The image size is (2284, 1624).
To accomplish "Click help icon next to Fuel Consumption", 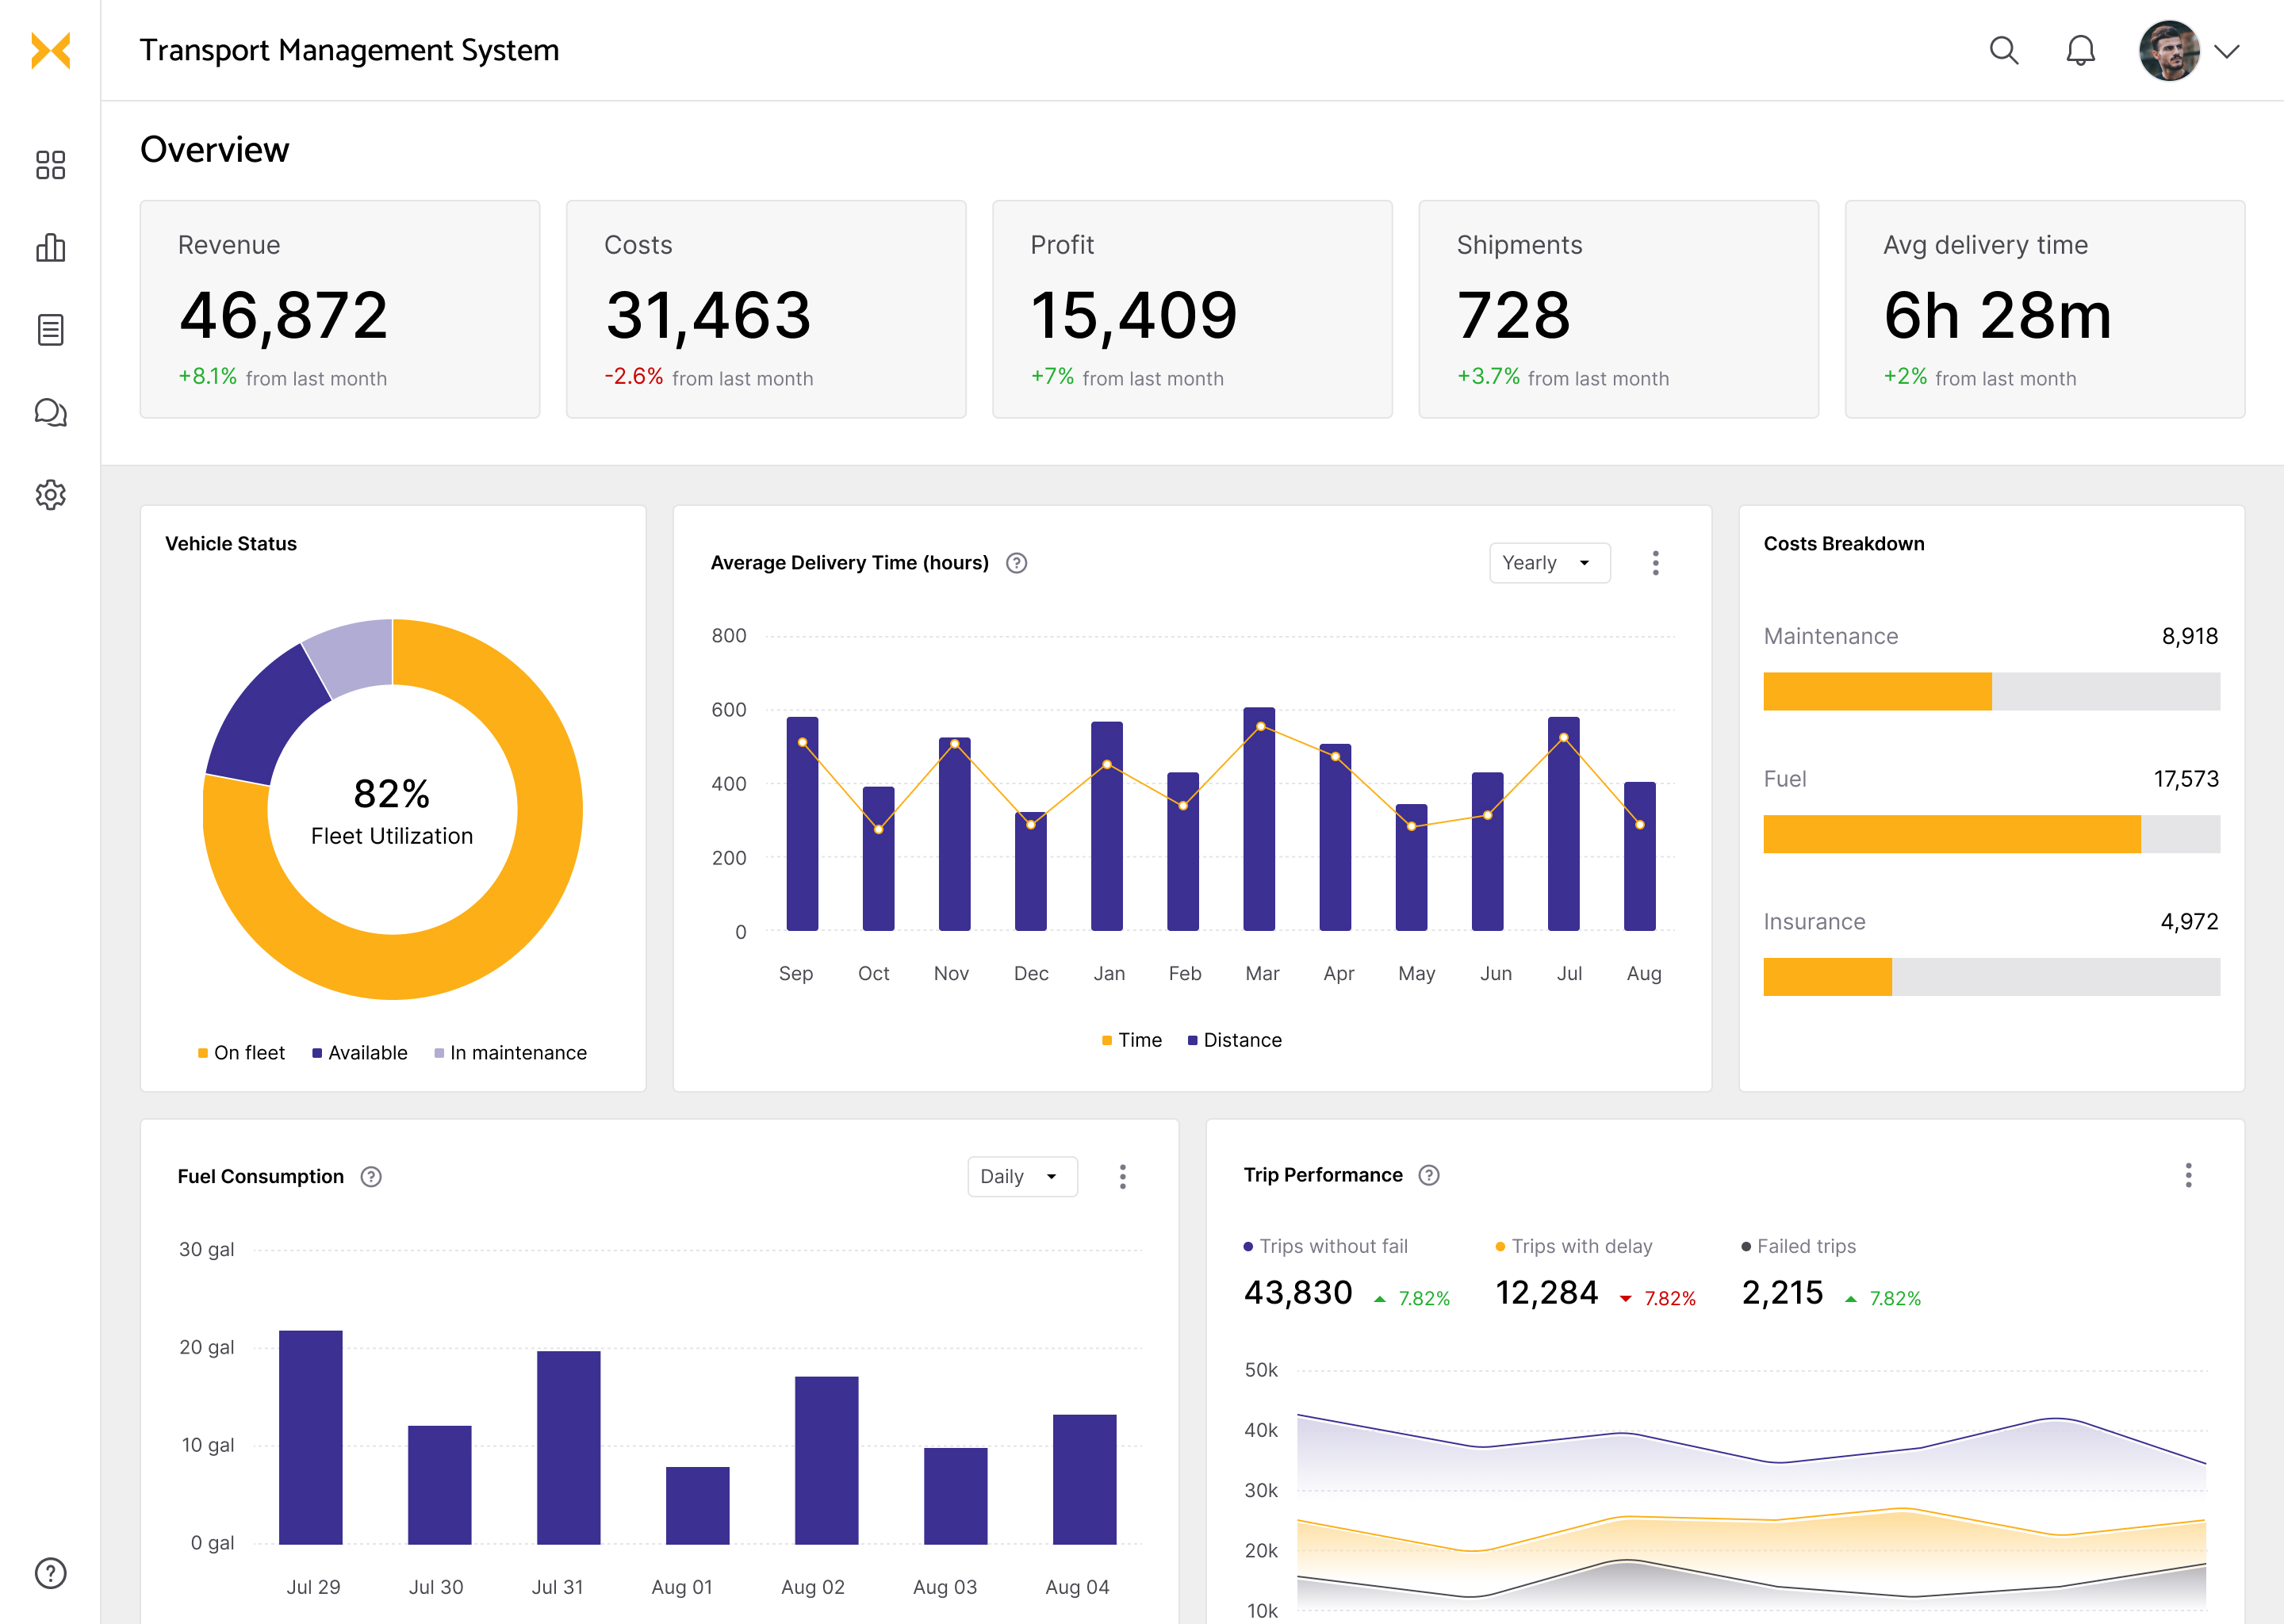I will point(371,1177).
